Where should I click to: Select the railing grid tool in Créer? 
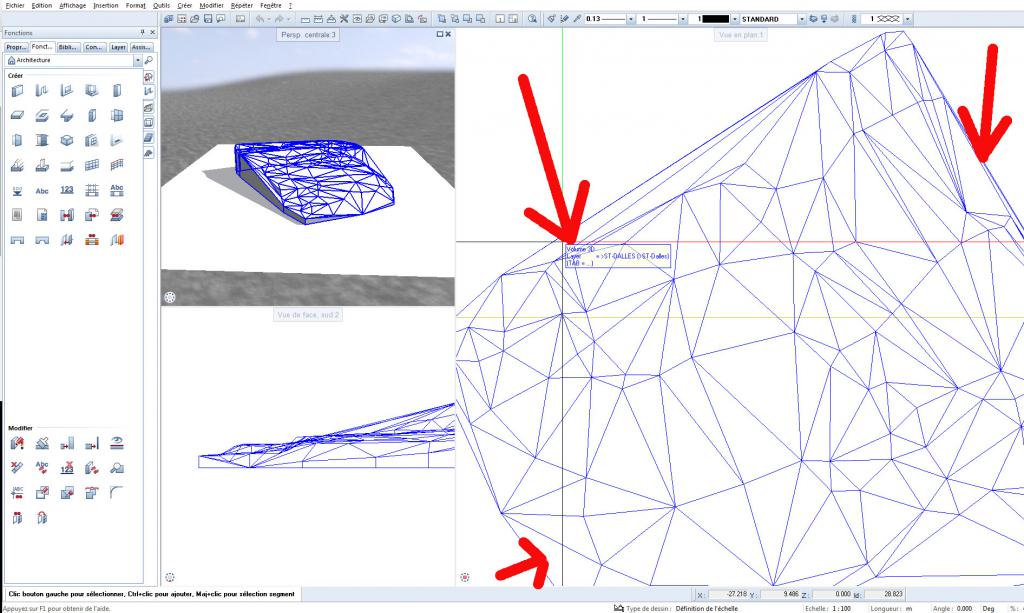[116, 165]
